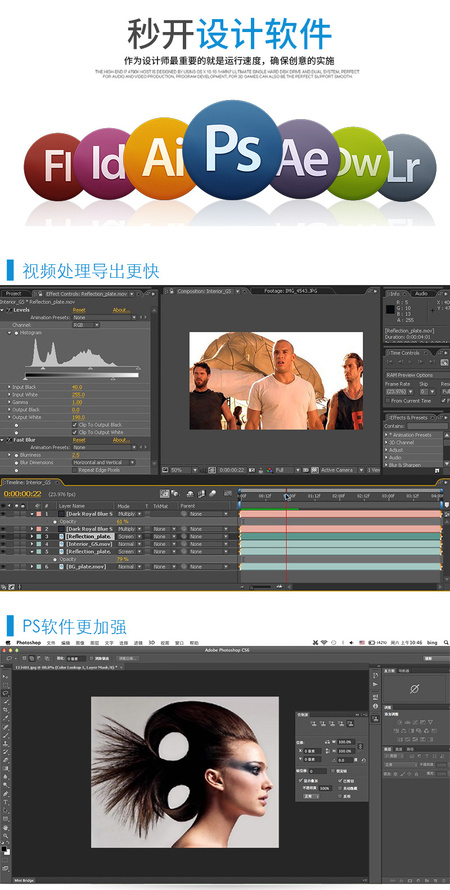Open the 文件 menu in Photoshop
Image resolution: width=450 pixels, height=890 pixels.
coord(51,643)
